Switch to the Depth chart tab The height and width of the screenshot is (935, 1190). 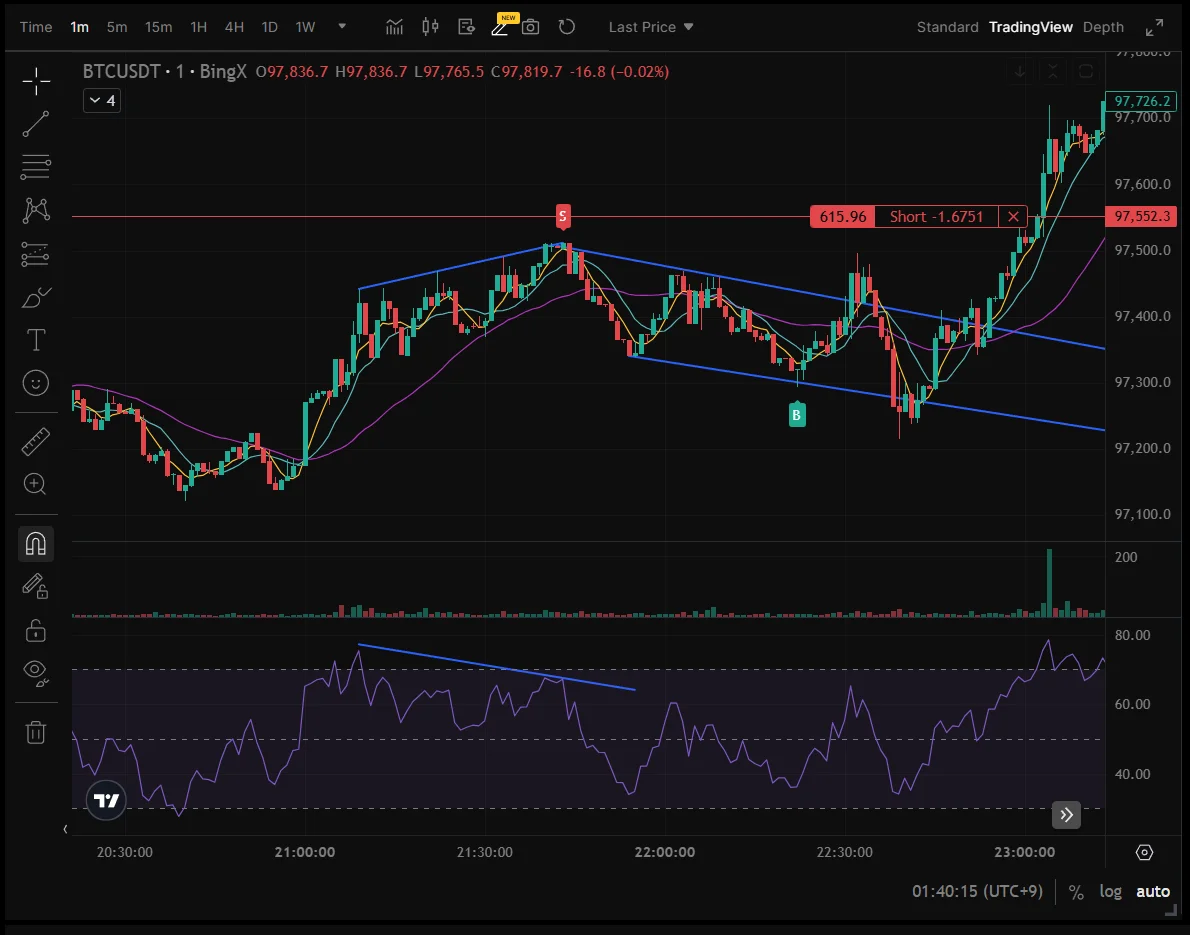click(x=1103, y=27)
